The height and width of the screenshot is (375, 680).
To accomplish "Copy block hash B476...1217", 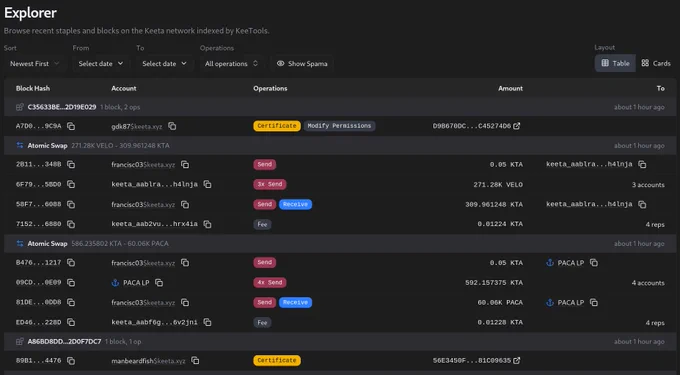I will pos(71,263).
